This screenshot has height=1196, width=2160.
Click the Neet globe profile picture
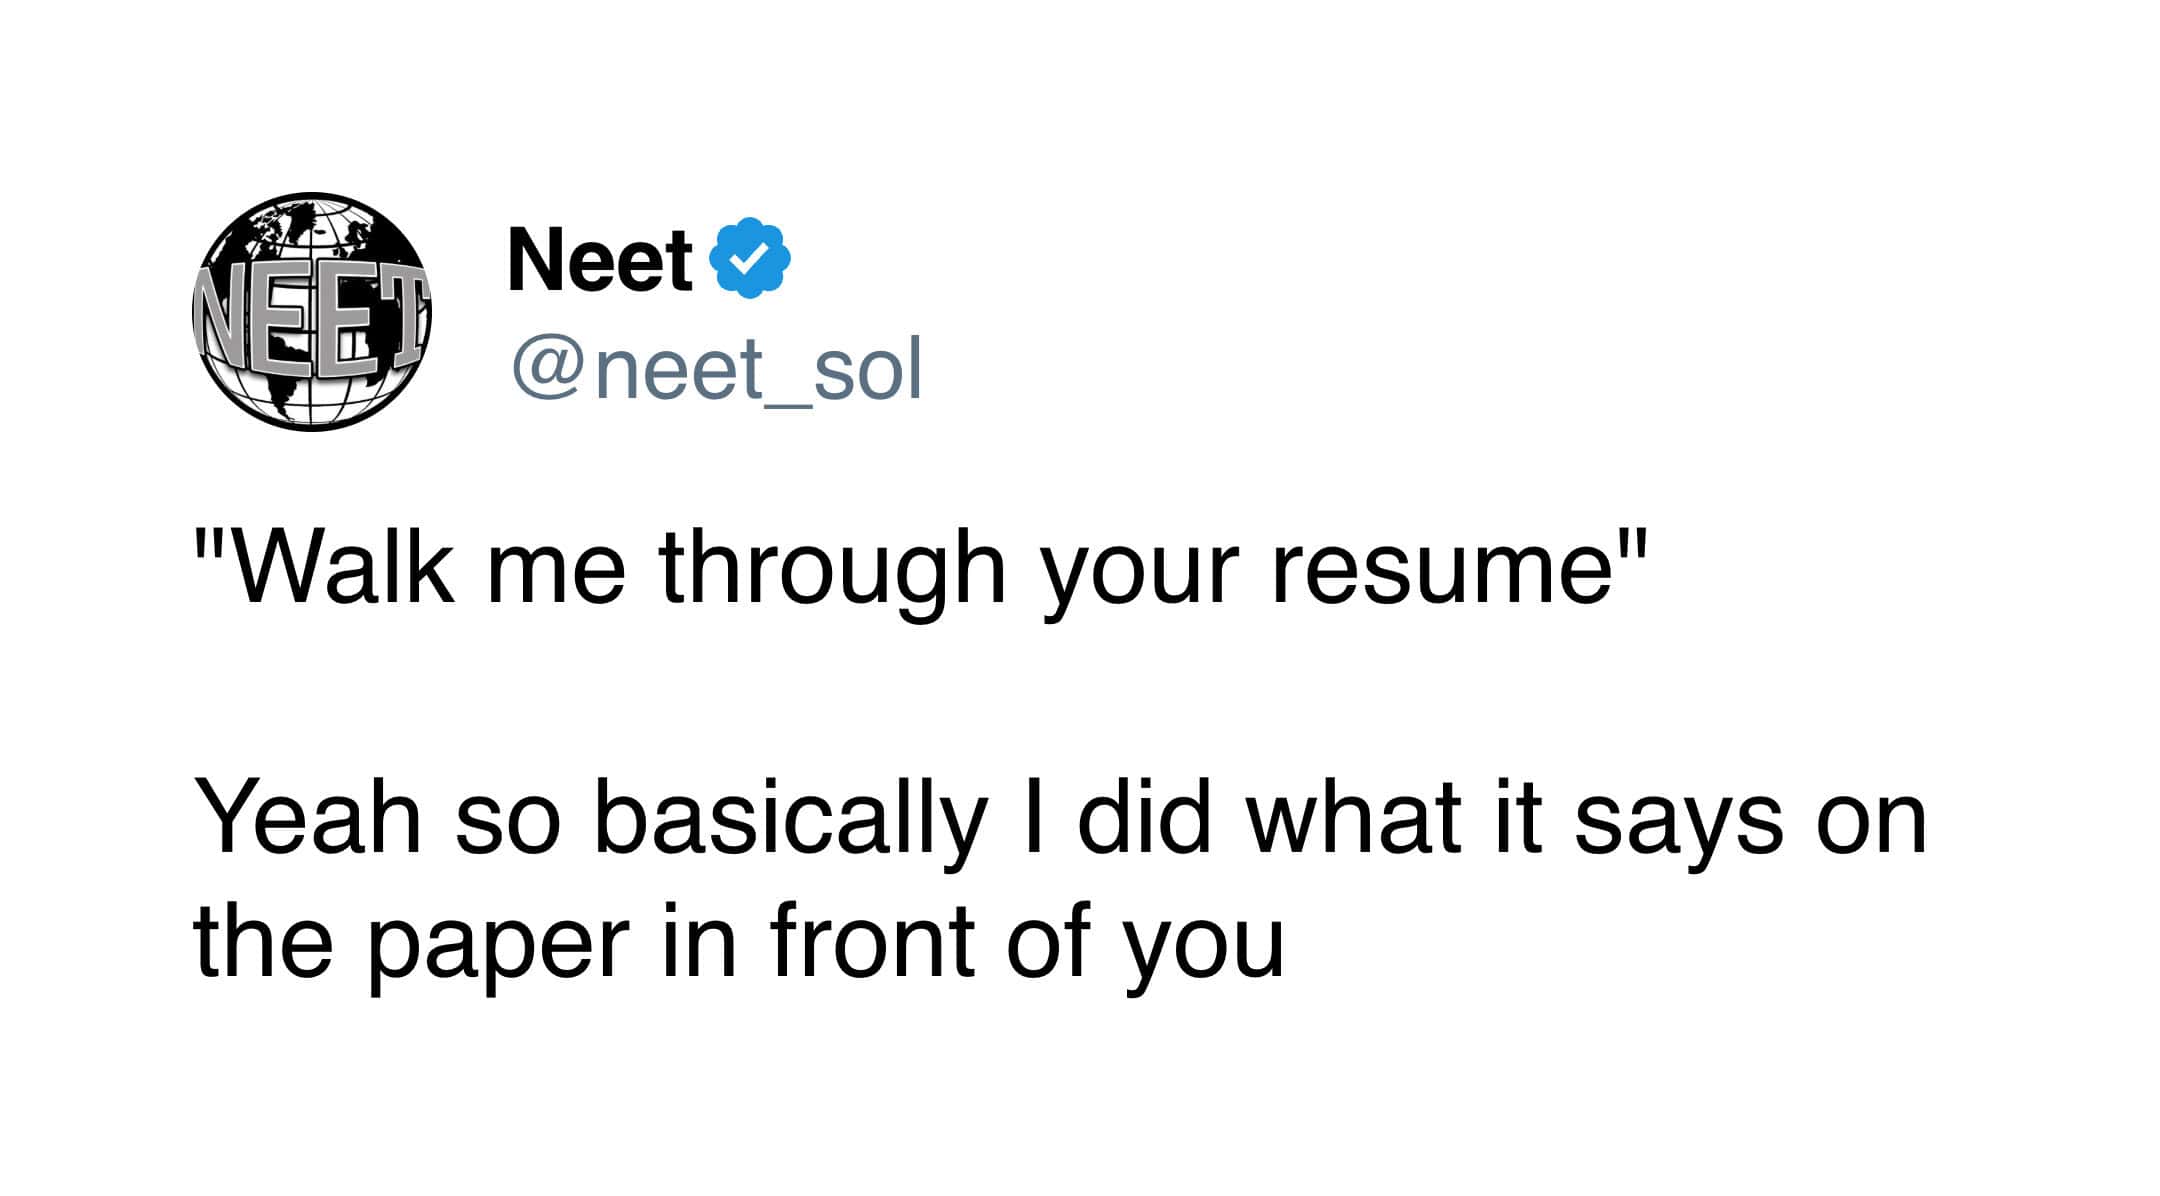[312, 312]
